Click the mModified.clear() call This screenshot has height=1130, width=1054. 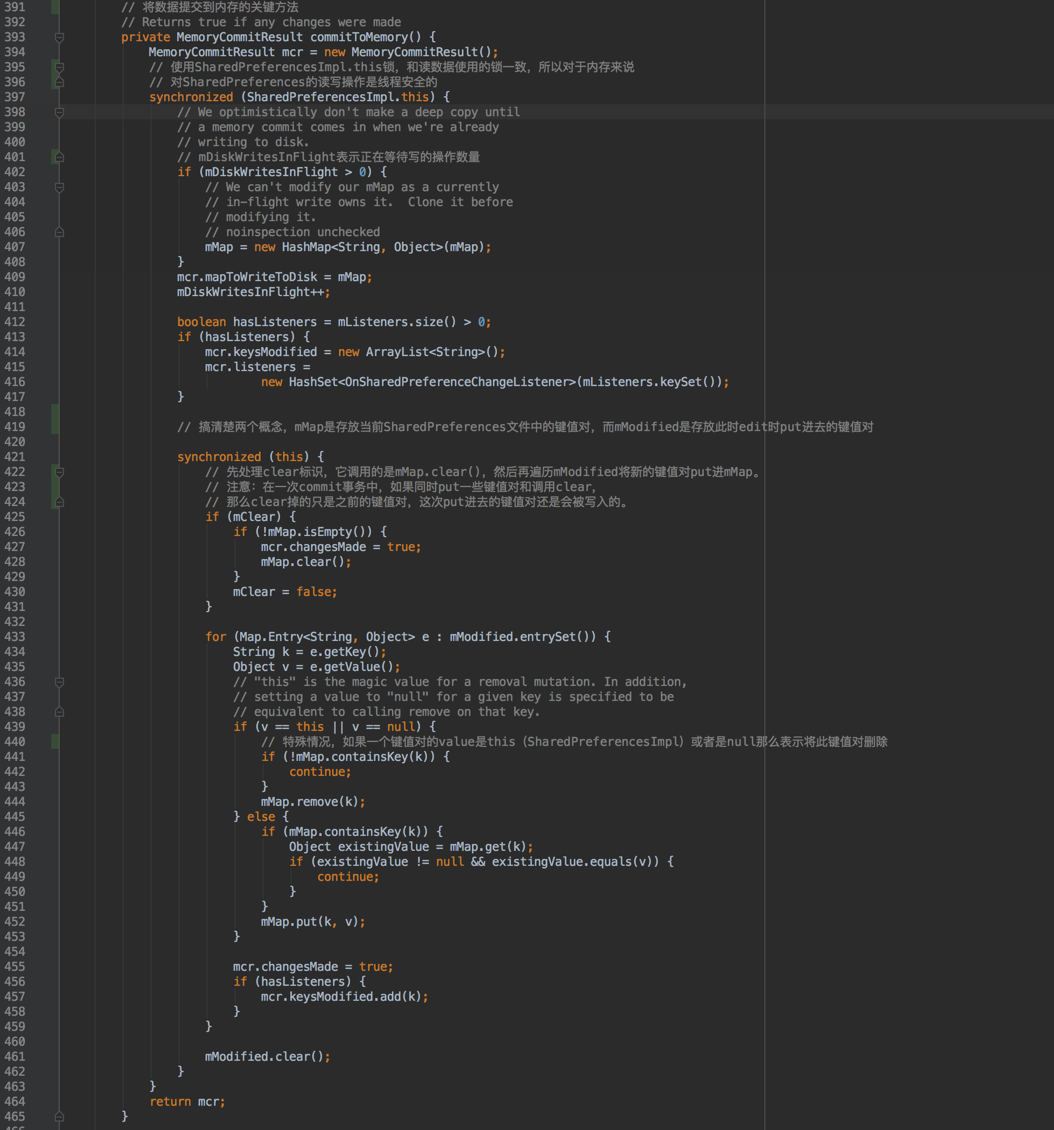tap(267, 1056)
